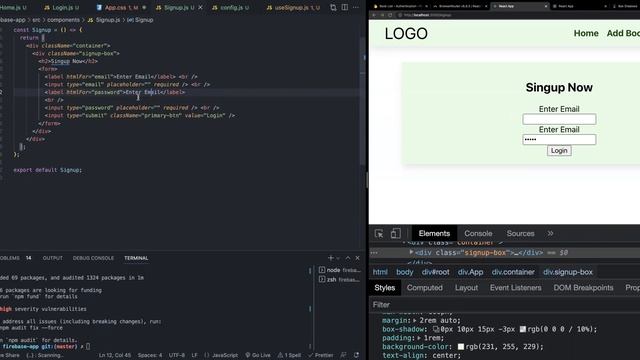Open the DEBUG CONSOLE panel tab
640x360 pixels.
tap(93, 258)
